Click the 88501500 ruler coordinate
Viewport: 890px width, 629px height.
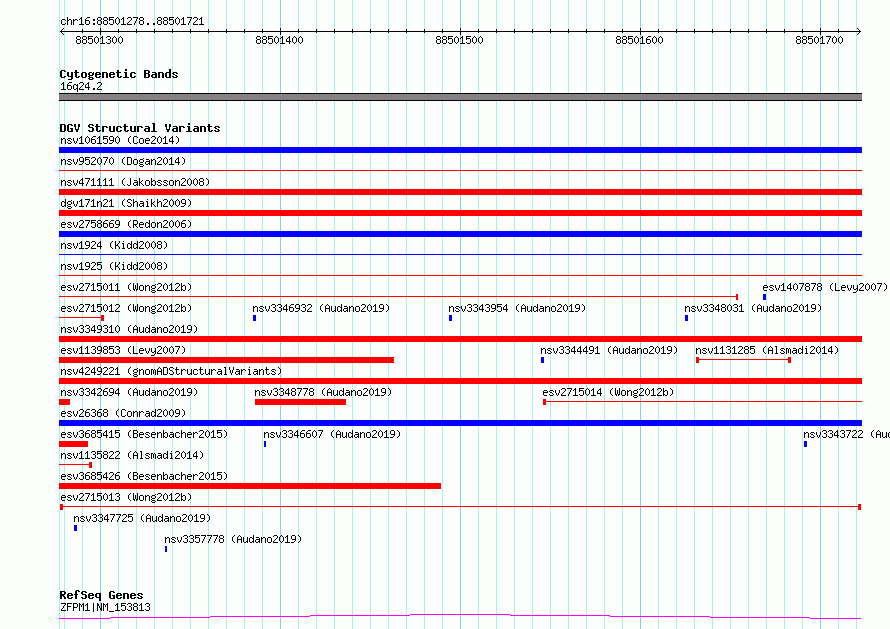coord(459,40)
